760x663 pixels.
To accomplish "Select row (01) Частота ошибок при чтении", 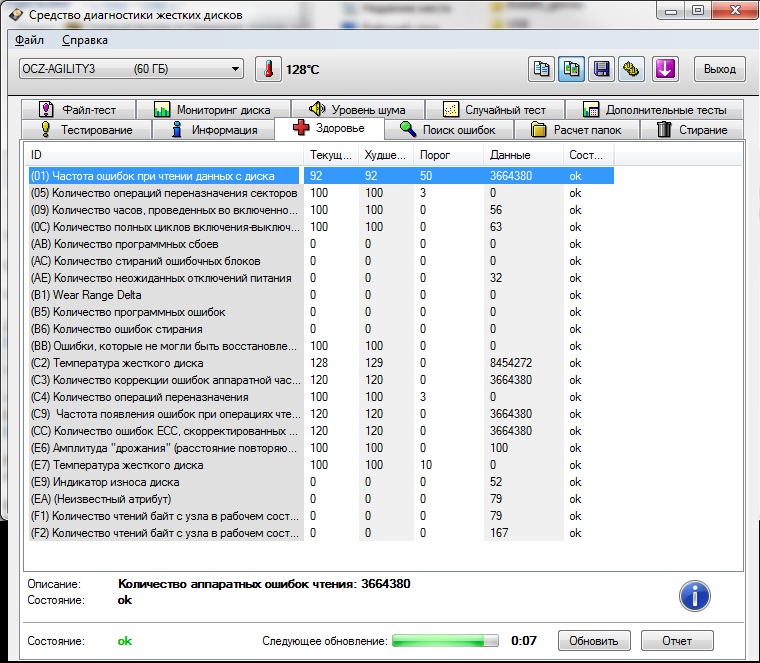I will pyautogui.click(x=321, y=176).
